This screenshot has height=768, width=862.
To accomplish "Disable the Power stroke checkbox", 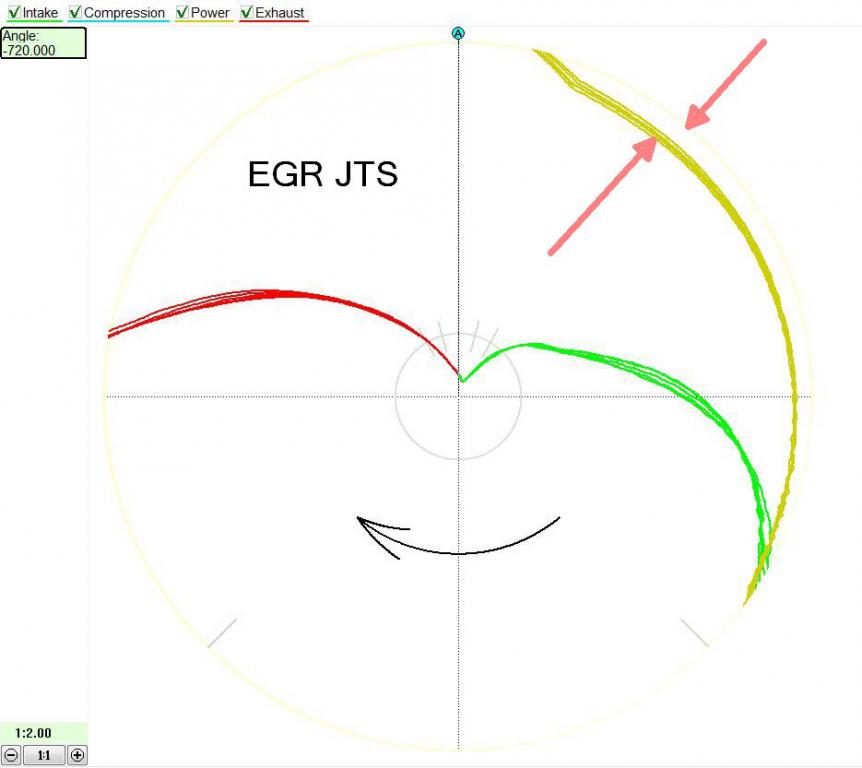I will [182, 12].
